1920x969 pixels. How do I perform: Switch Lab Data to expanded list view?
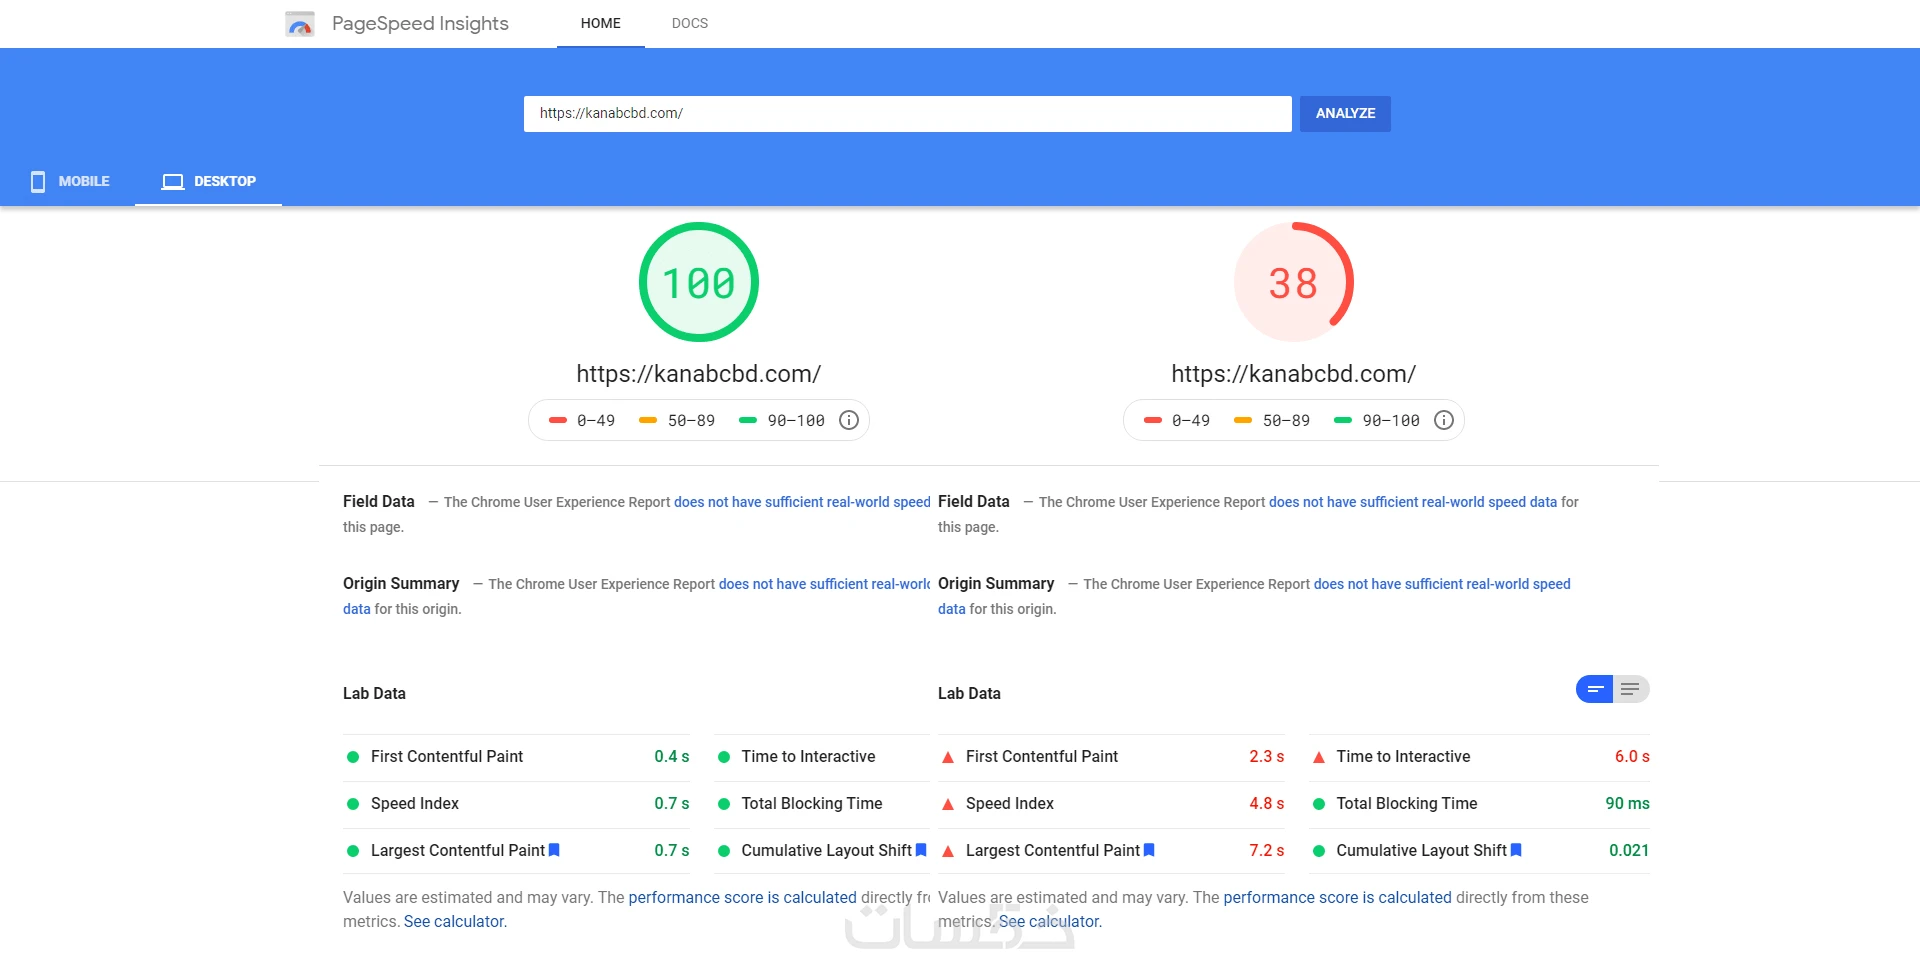1631,689
